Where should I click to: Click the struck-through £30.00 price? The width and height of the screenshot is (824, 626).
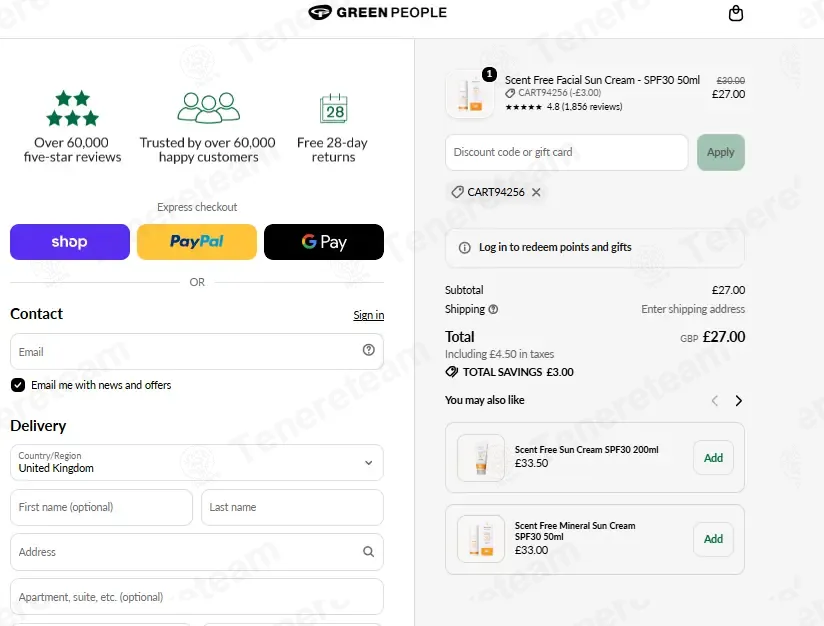coord(730,80)
